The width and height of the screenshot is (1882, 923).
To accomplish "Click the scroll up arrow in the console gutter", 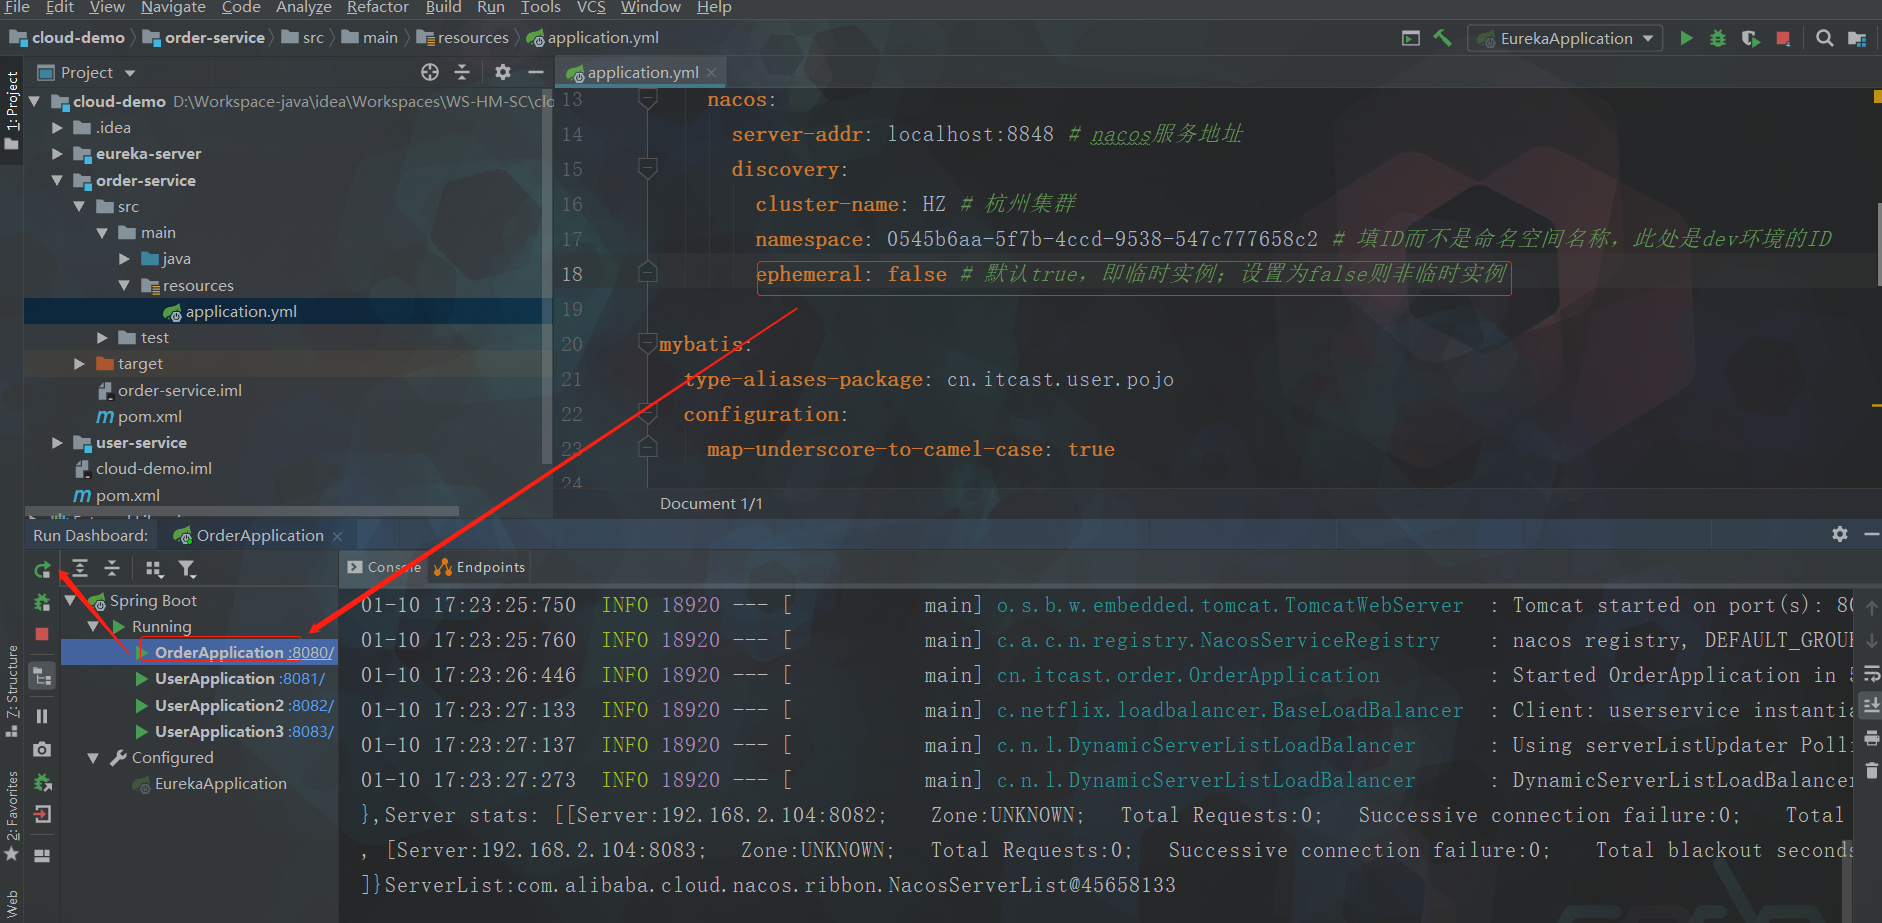I will point(1871,606).
